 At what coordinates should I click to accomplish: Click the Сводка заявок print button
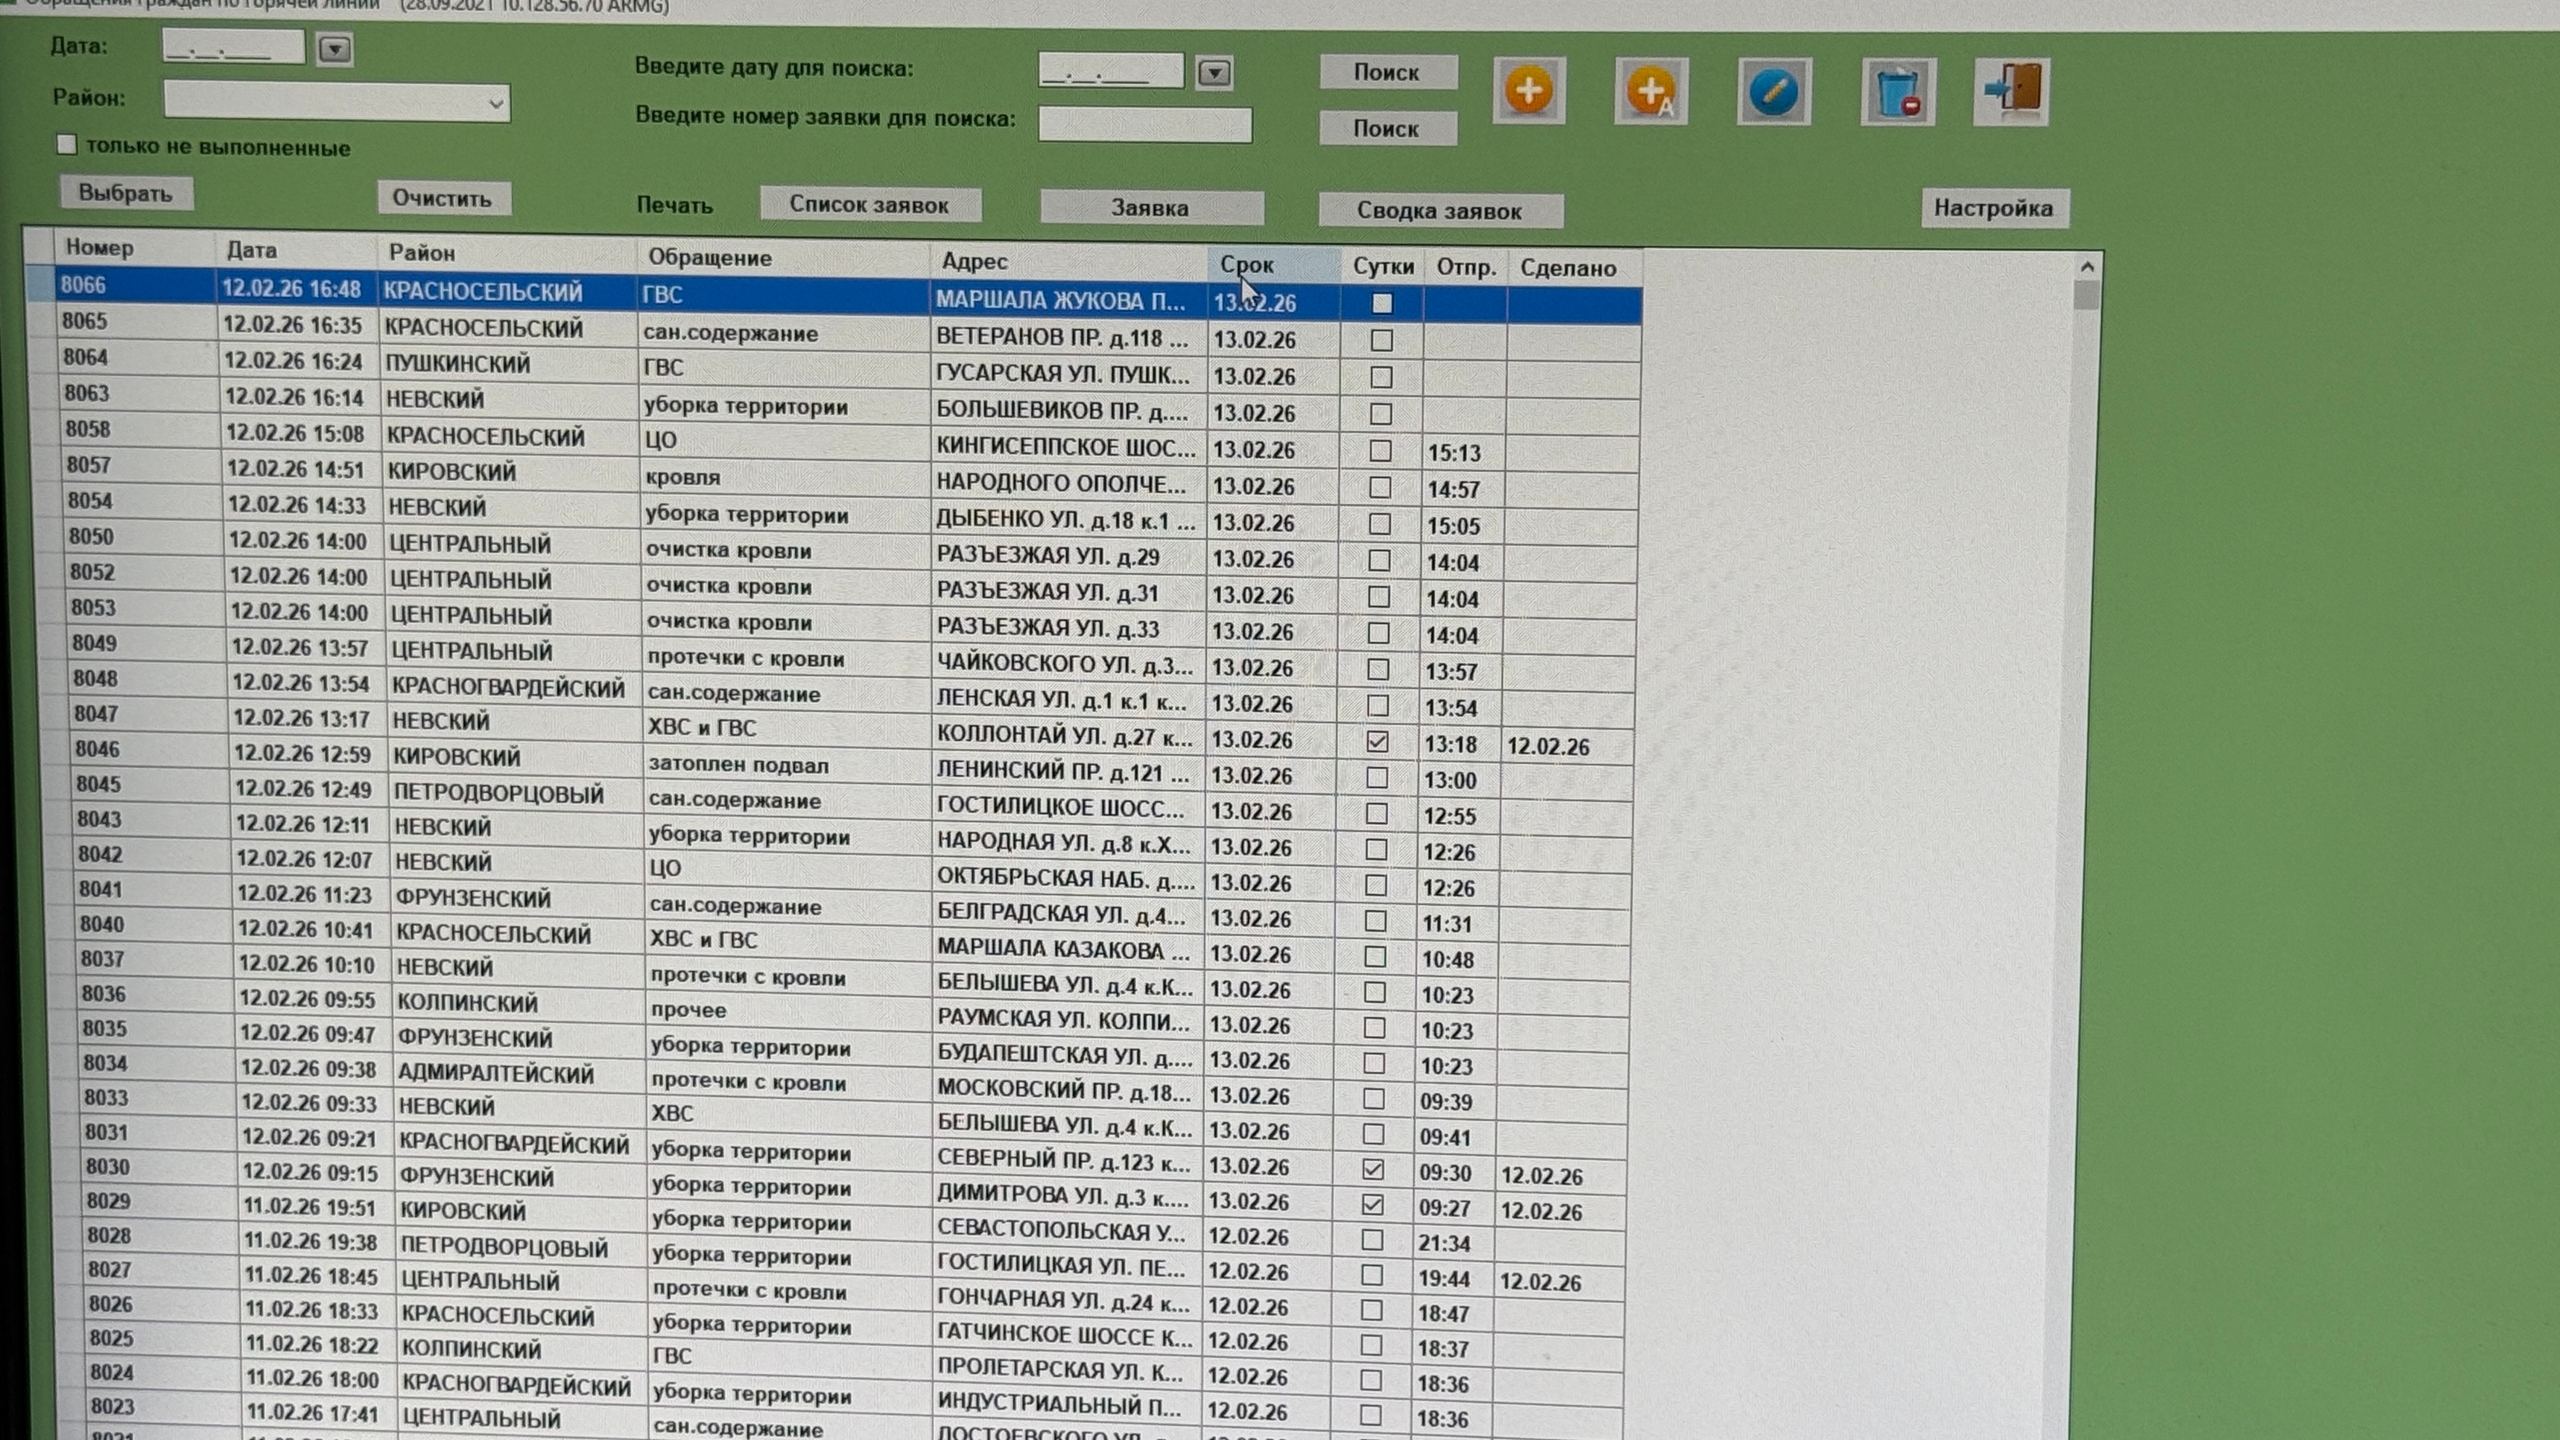[x=1439, y=211]
